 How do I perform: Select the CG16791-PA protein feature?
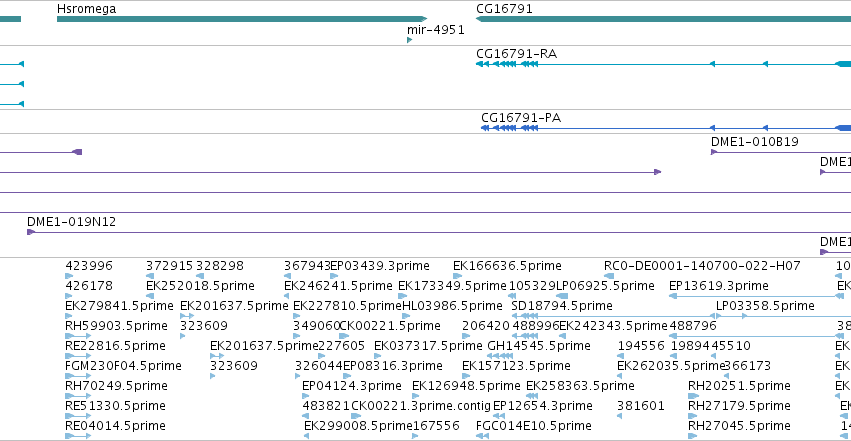coord(666,128)
